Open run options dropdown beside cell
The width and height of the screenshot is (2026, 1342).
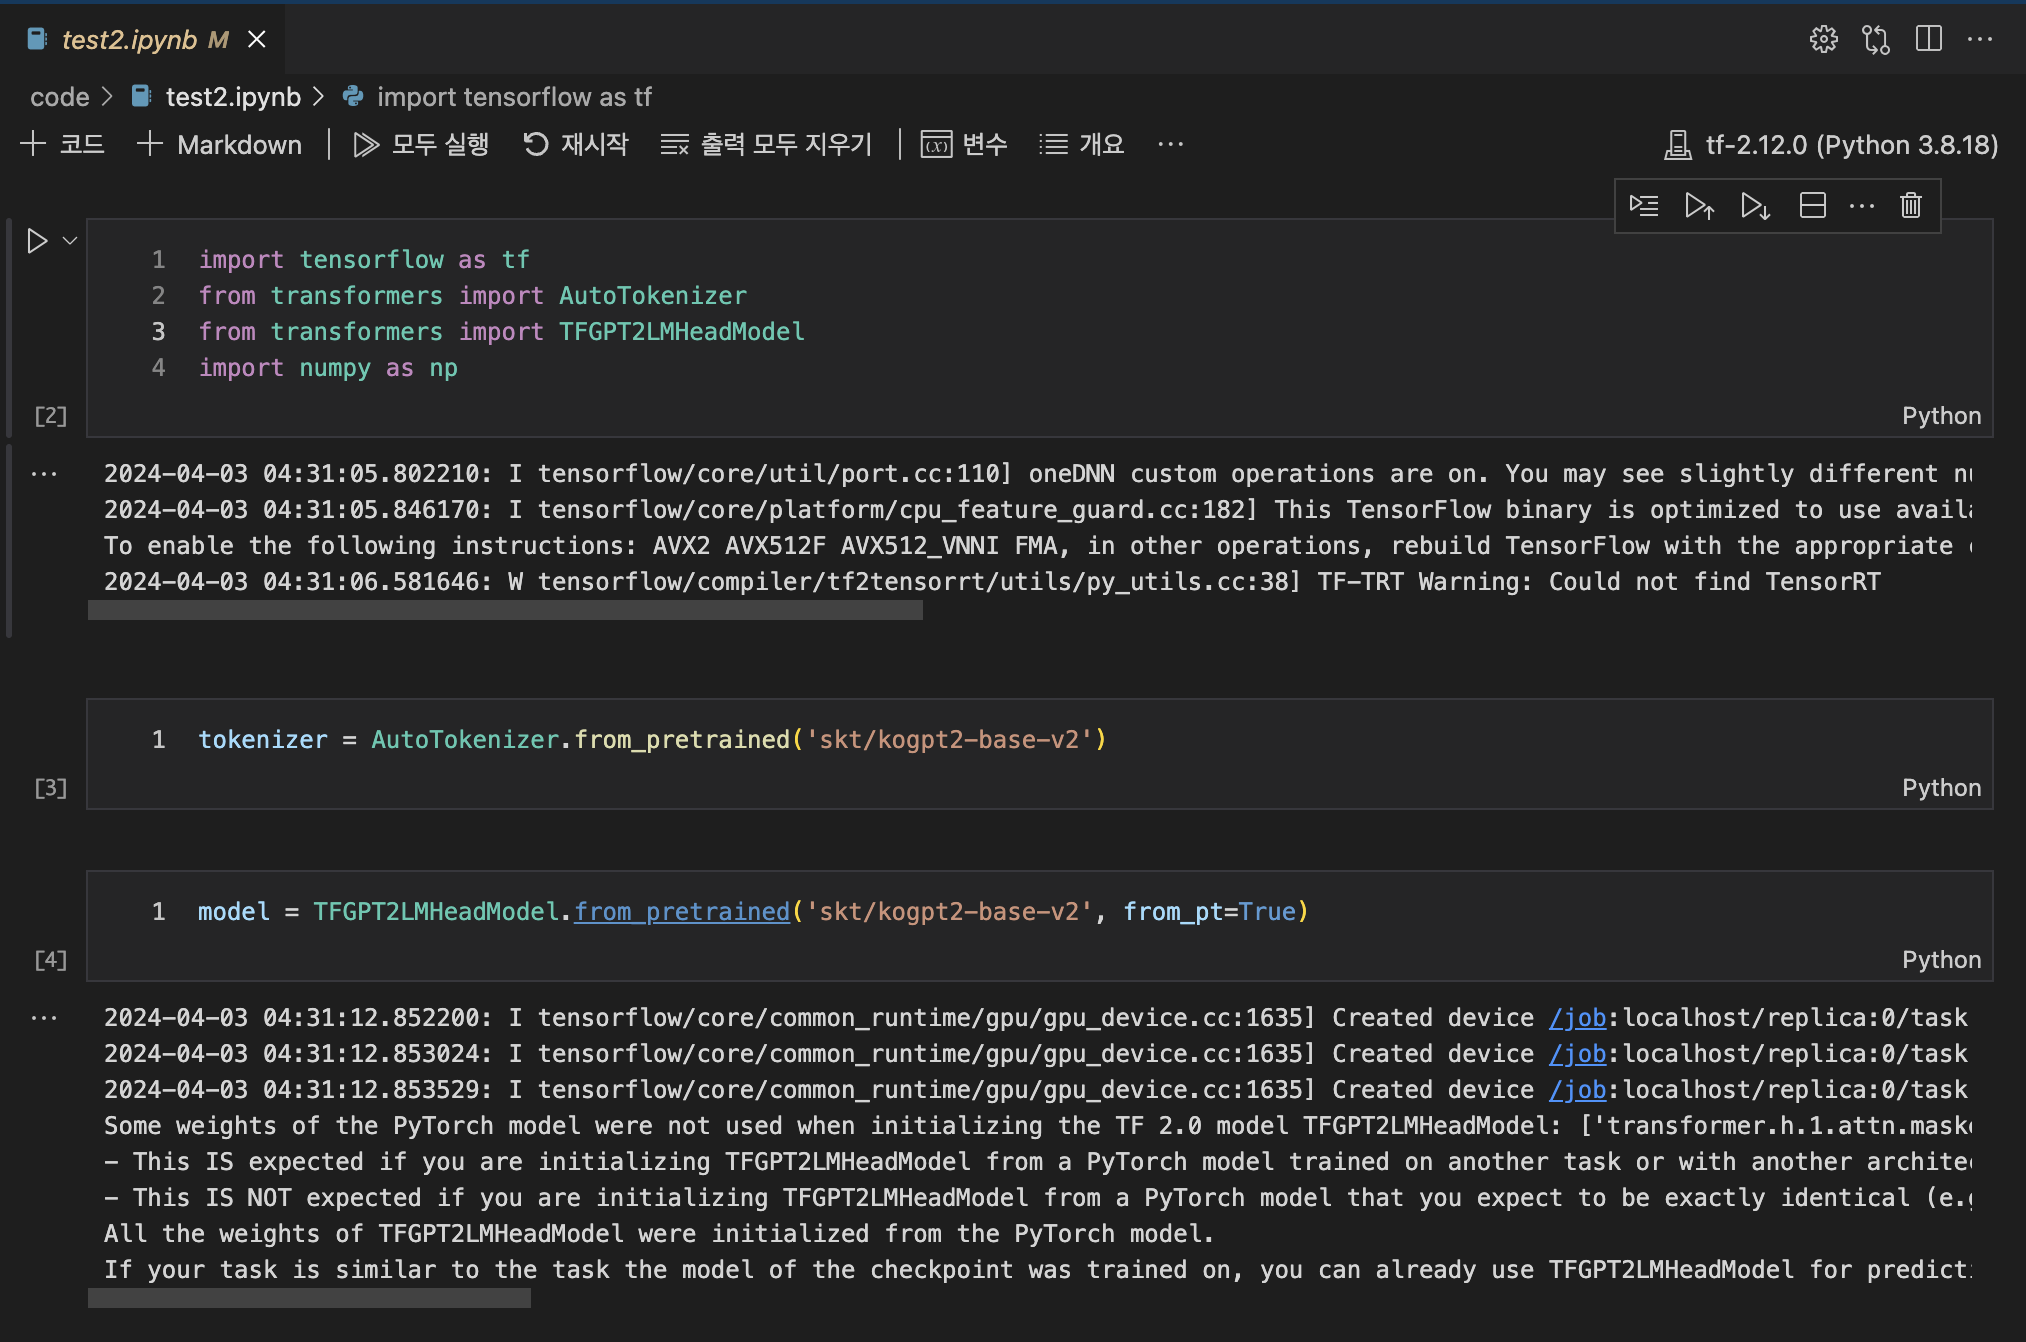click(70, 241)
